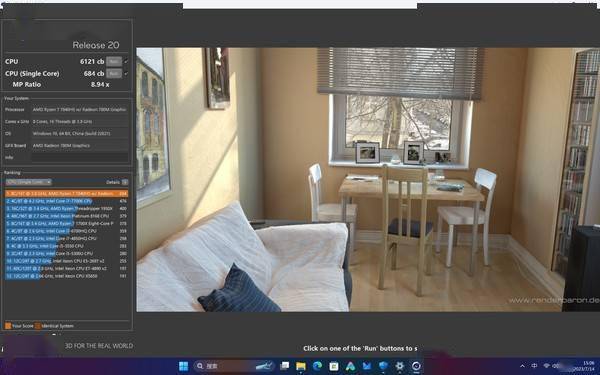Open the Windows Start menu
600x375 pixels.
184,366
